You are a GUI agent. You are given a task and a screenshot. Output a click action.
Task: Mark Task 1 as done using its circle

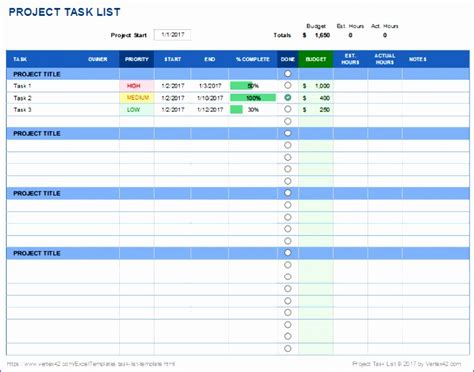(288, 85)
